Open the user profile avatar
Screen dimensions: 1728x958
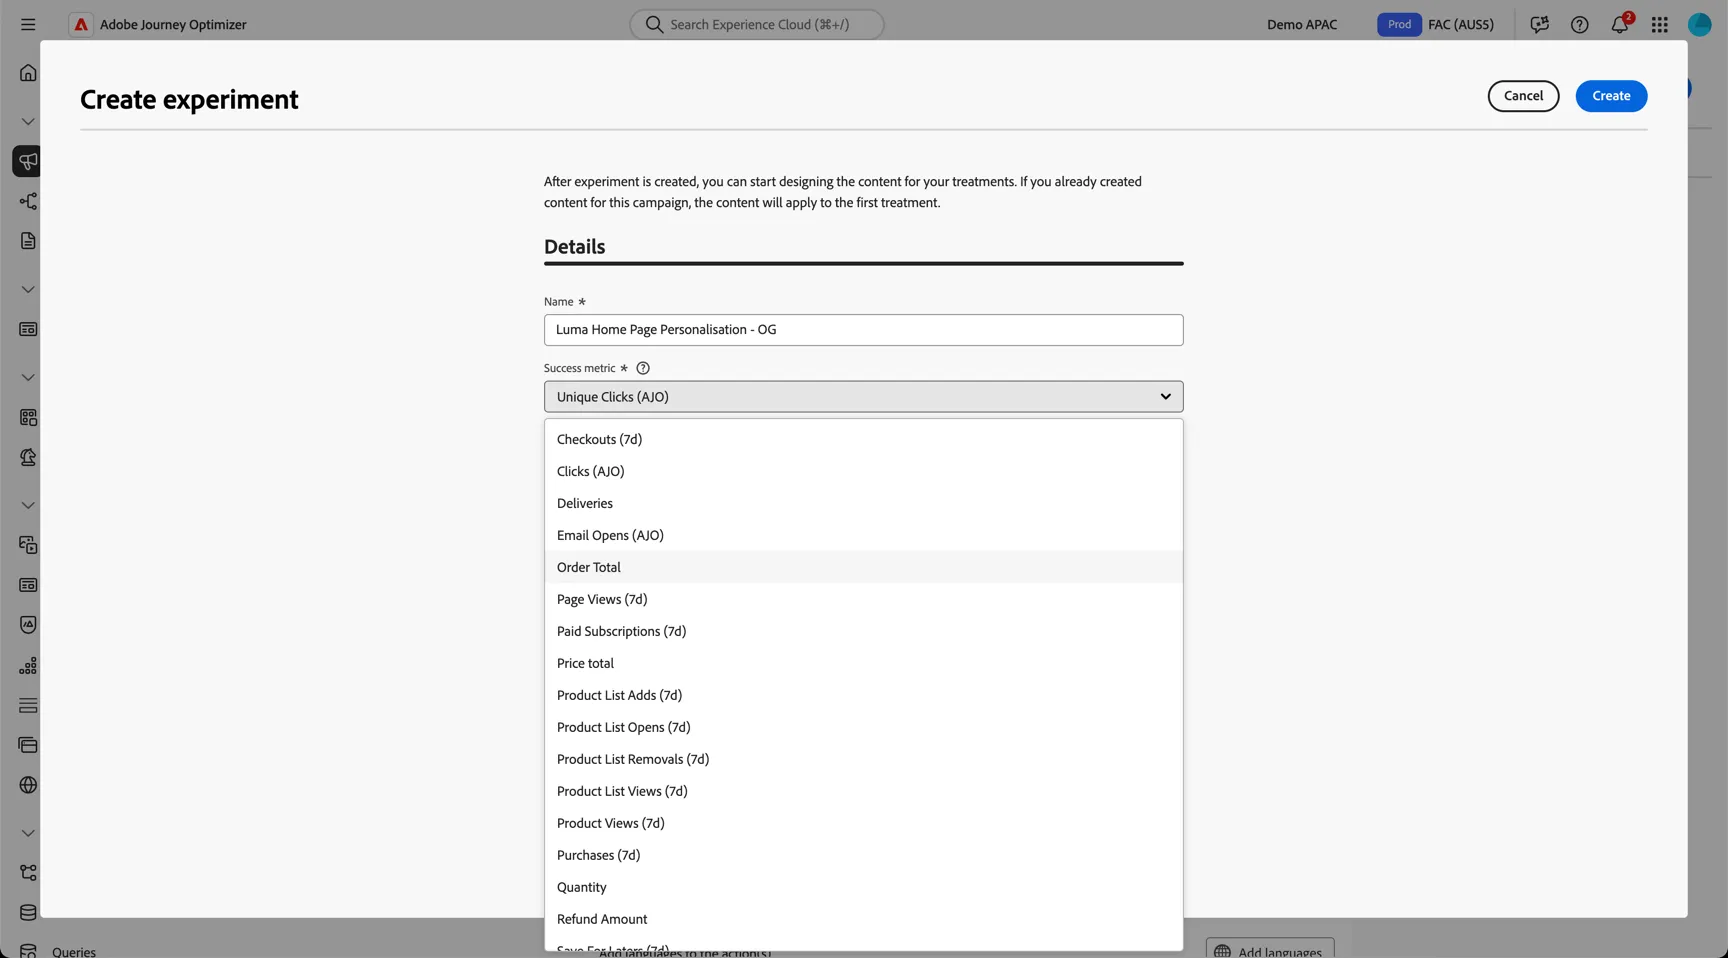[x=1700, y=24]
